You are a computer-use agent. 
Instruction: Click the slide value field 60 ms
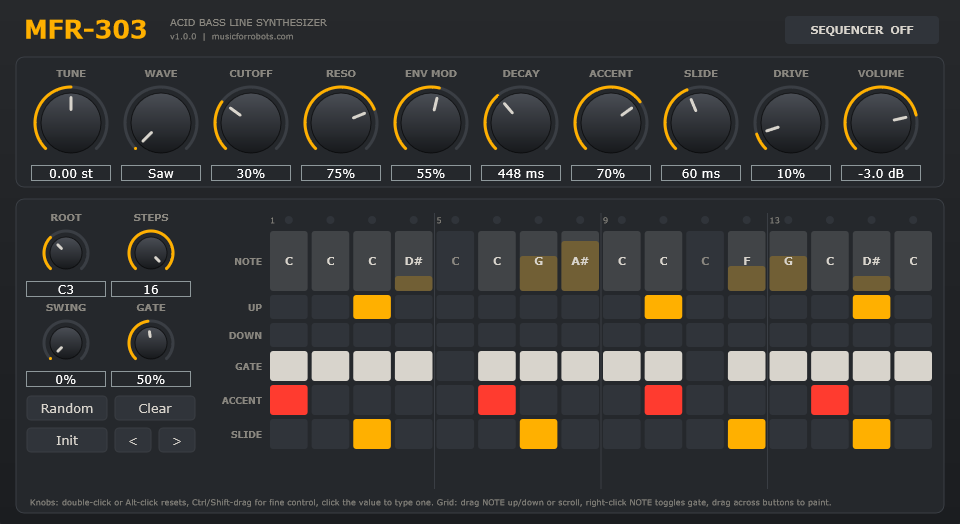[701, 173]
